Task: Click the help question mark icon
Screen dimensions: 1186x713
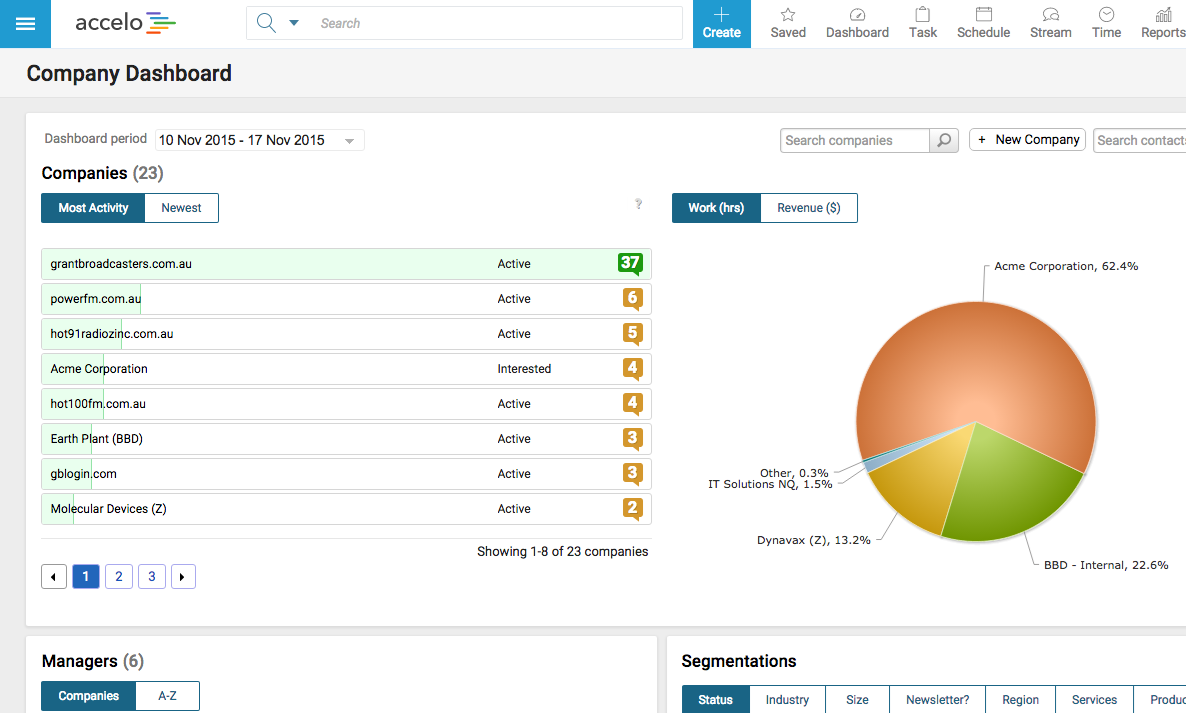Action: 638,203
